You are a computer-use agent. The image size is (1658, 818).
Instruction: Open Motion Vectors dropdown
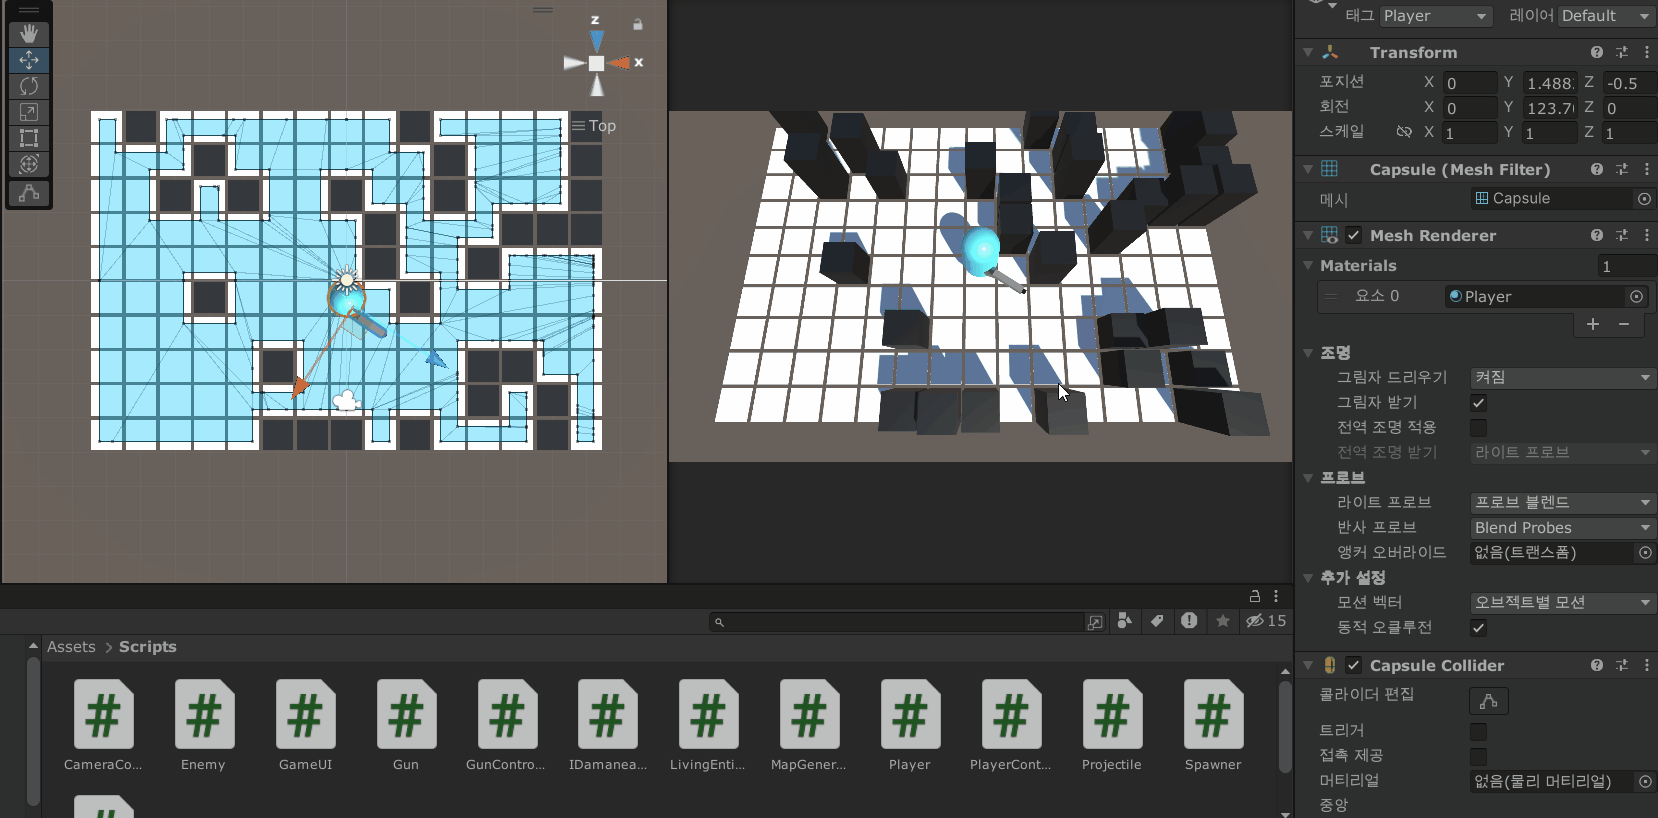point(1563,603)
